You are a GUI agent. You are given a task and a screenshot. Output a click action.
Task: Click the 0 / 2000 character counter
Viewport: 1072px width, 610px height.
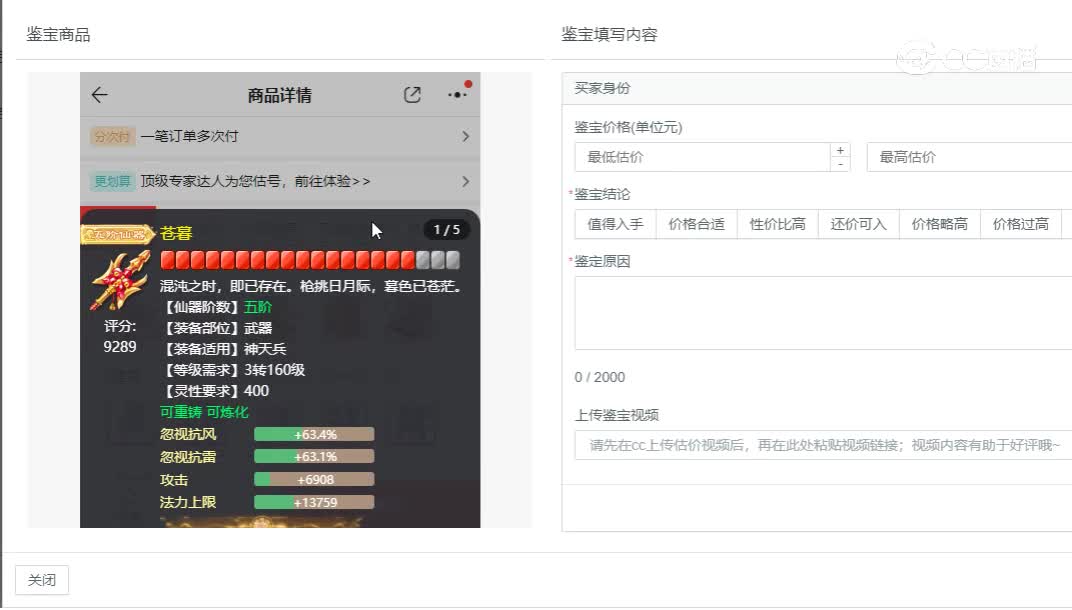[600, 377]
